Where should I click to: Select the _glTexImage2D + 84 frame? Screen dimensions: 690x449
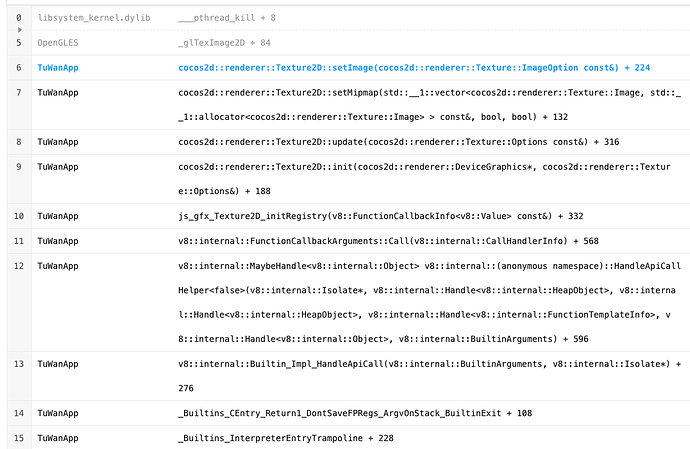point(225,43)
